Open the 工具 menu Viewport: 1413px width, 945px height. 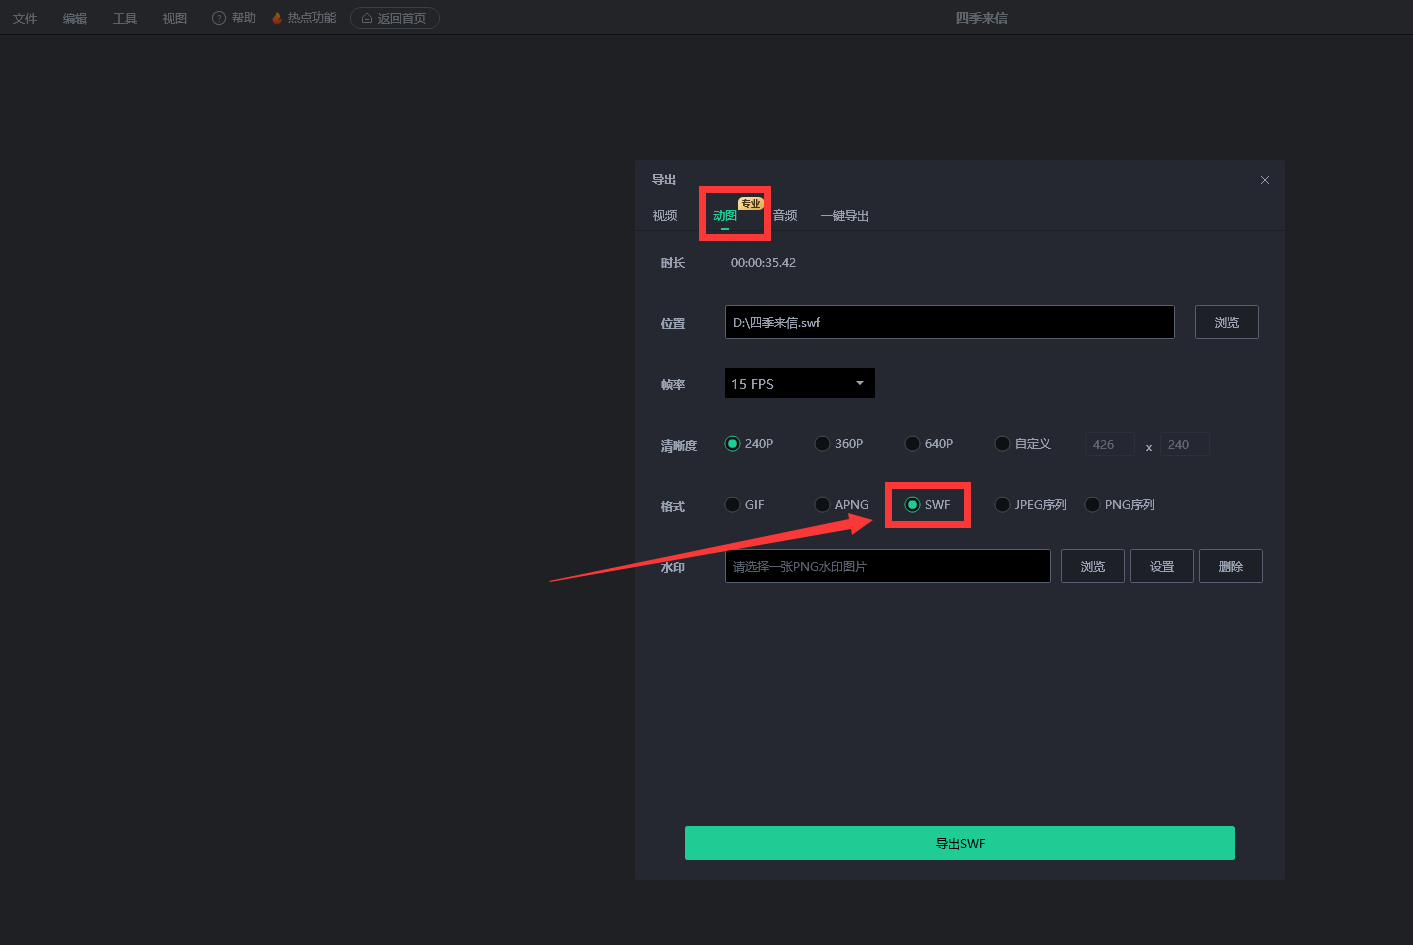pos(125,18)
